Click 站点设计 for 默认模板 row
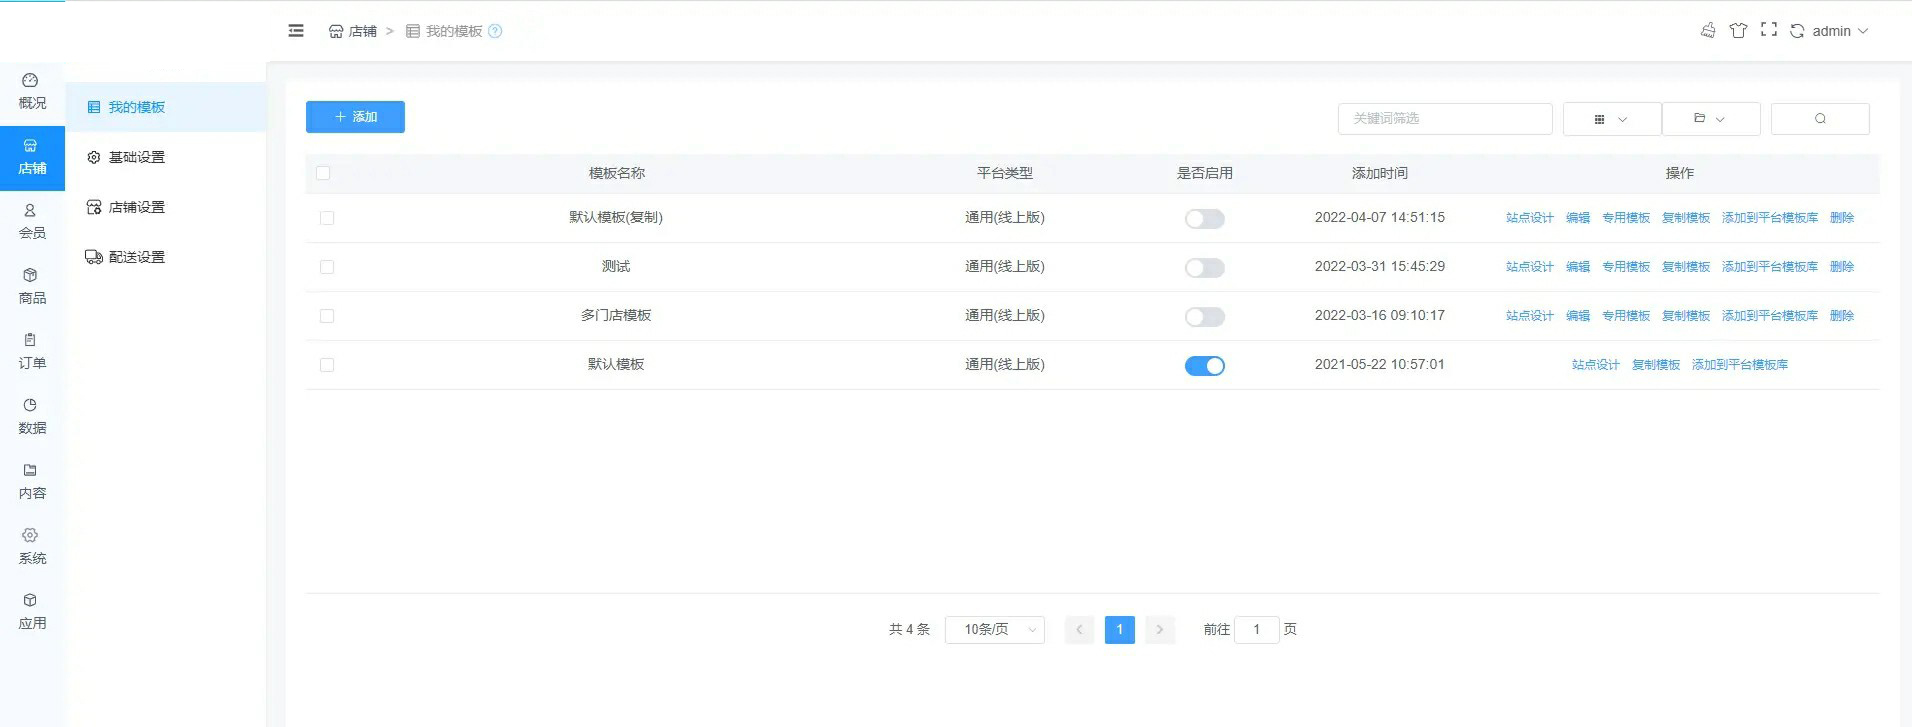 click(1596, 365)
